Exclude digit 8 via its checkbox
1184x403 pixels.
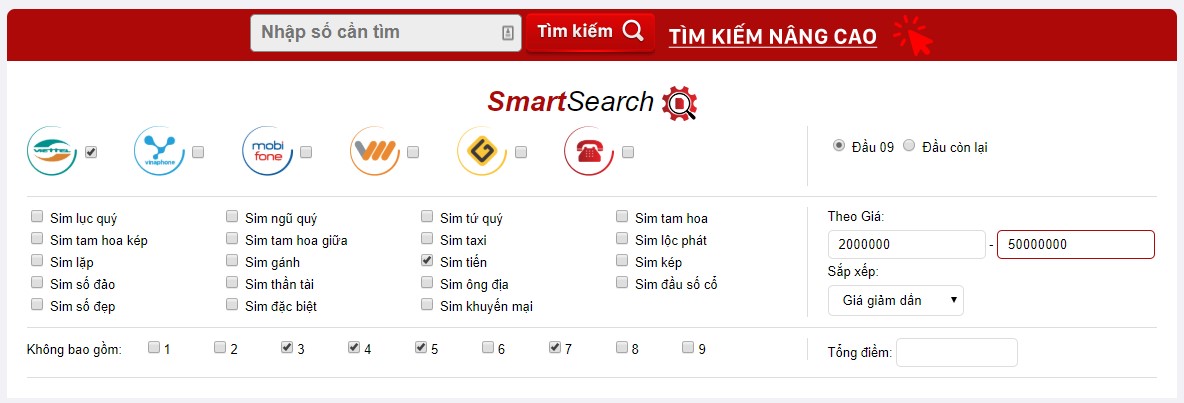click(x=621, y=348)
